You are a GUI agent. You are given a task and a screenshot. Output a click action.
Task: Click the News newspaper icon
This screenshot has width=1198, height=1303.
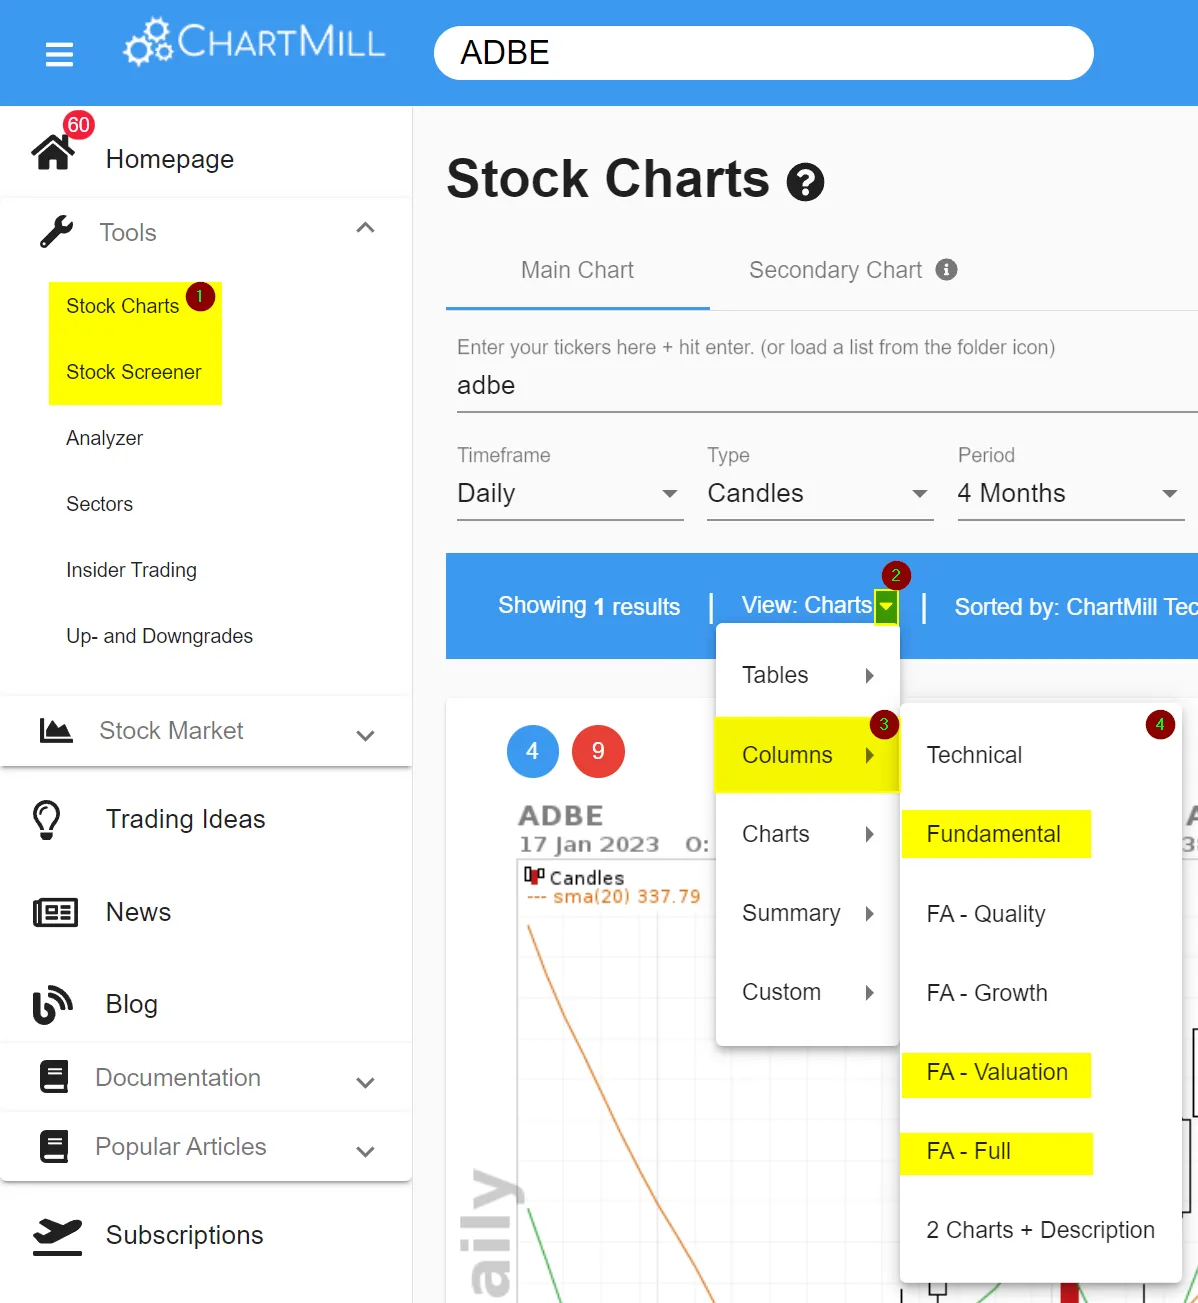point(55,912)
